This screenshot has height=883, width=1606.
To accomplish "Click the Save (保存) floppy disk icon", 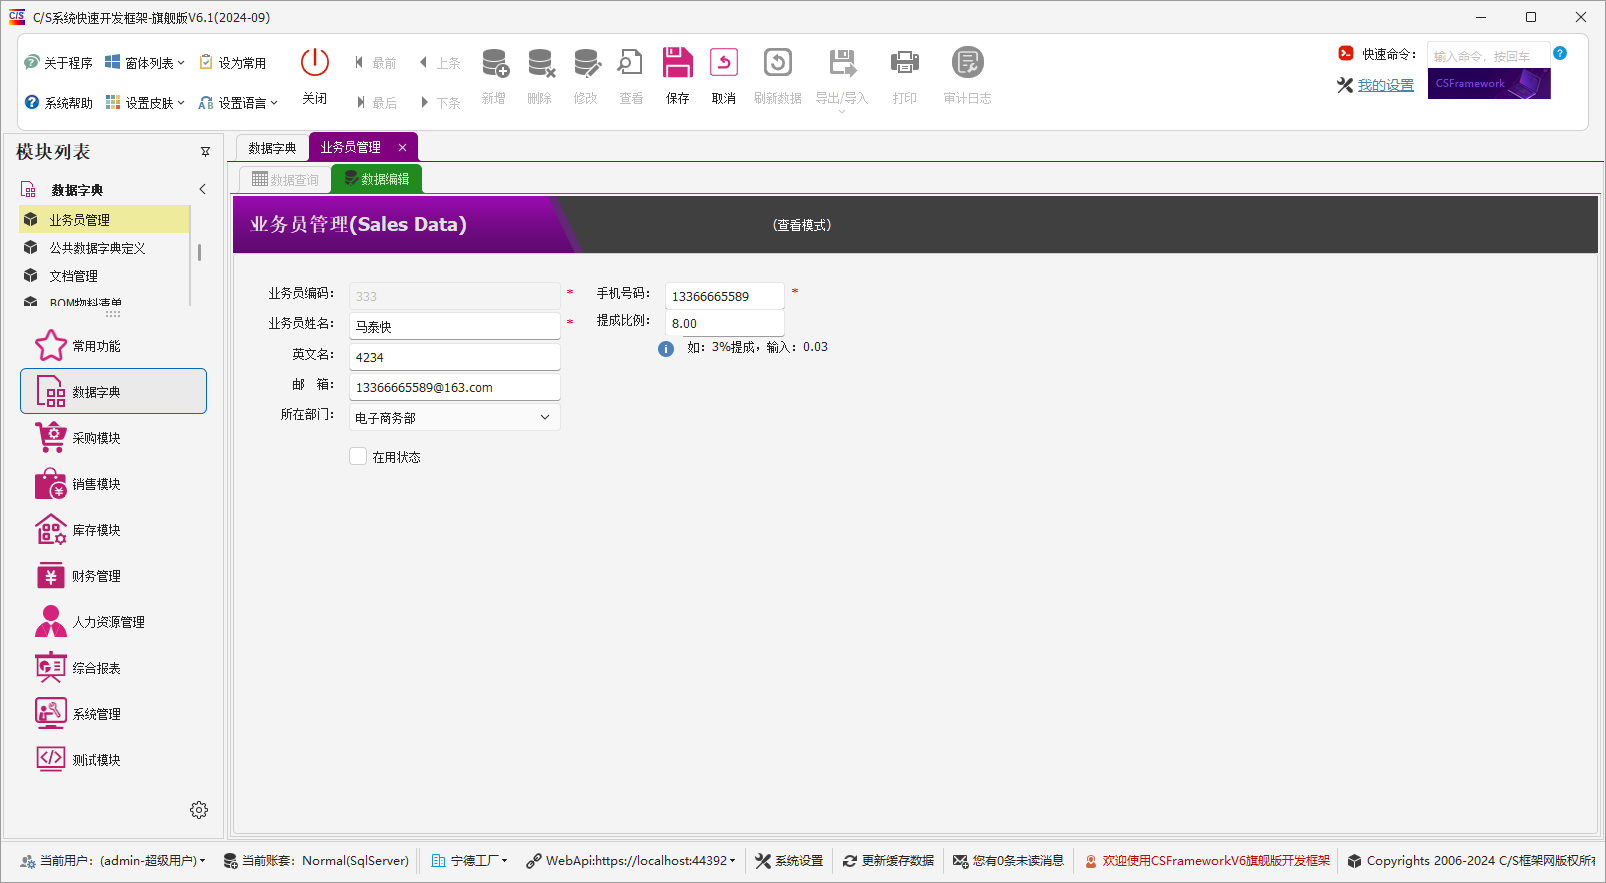I will point(678,62).
